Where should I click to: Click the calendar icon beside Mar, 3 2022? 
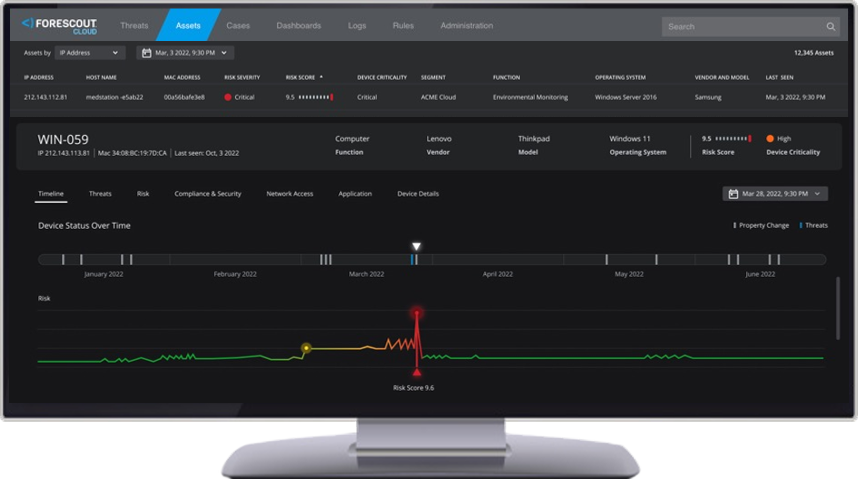(146, 53)
